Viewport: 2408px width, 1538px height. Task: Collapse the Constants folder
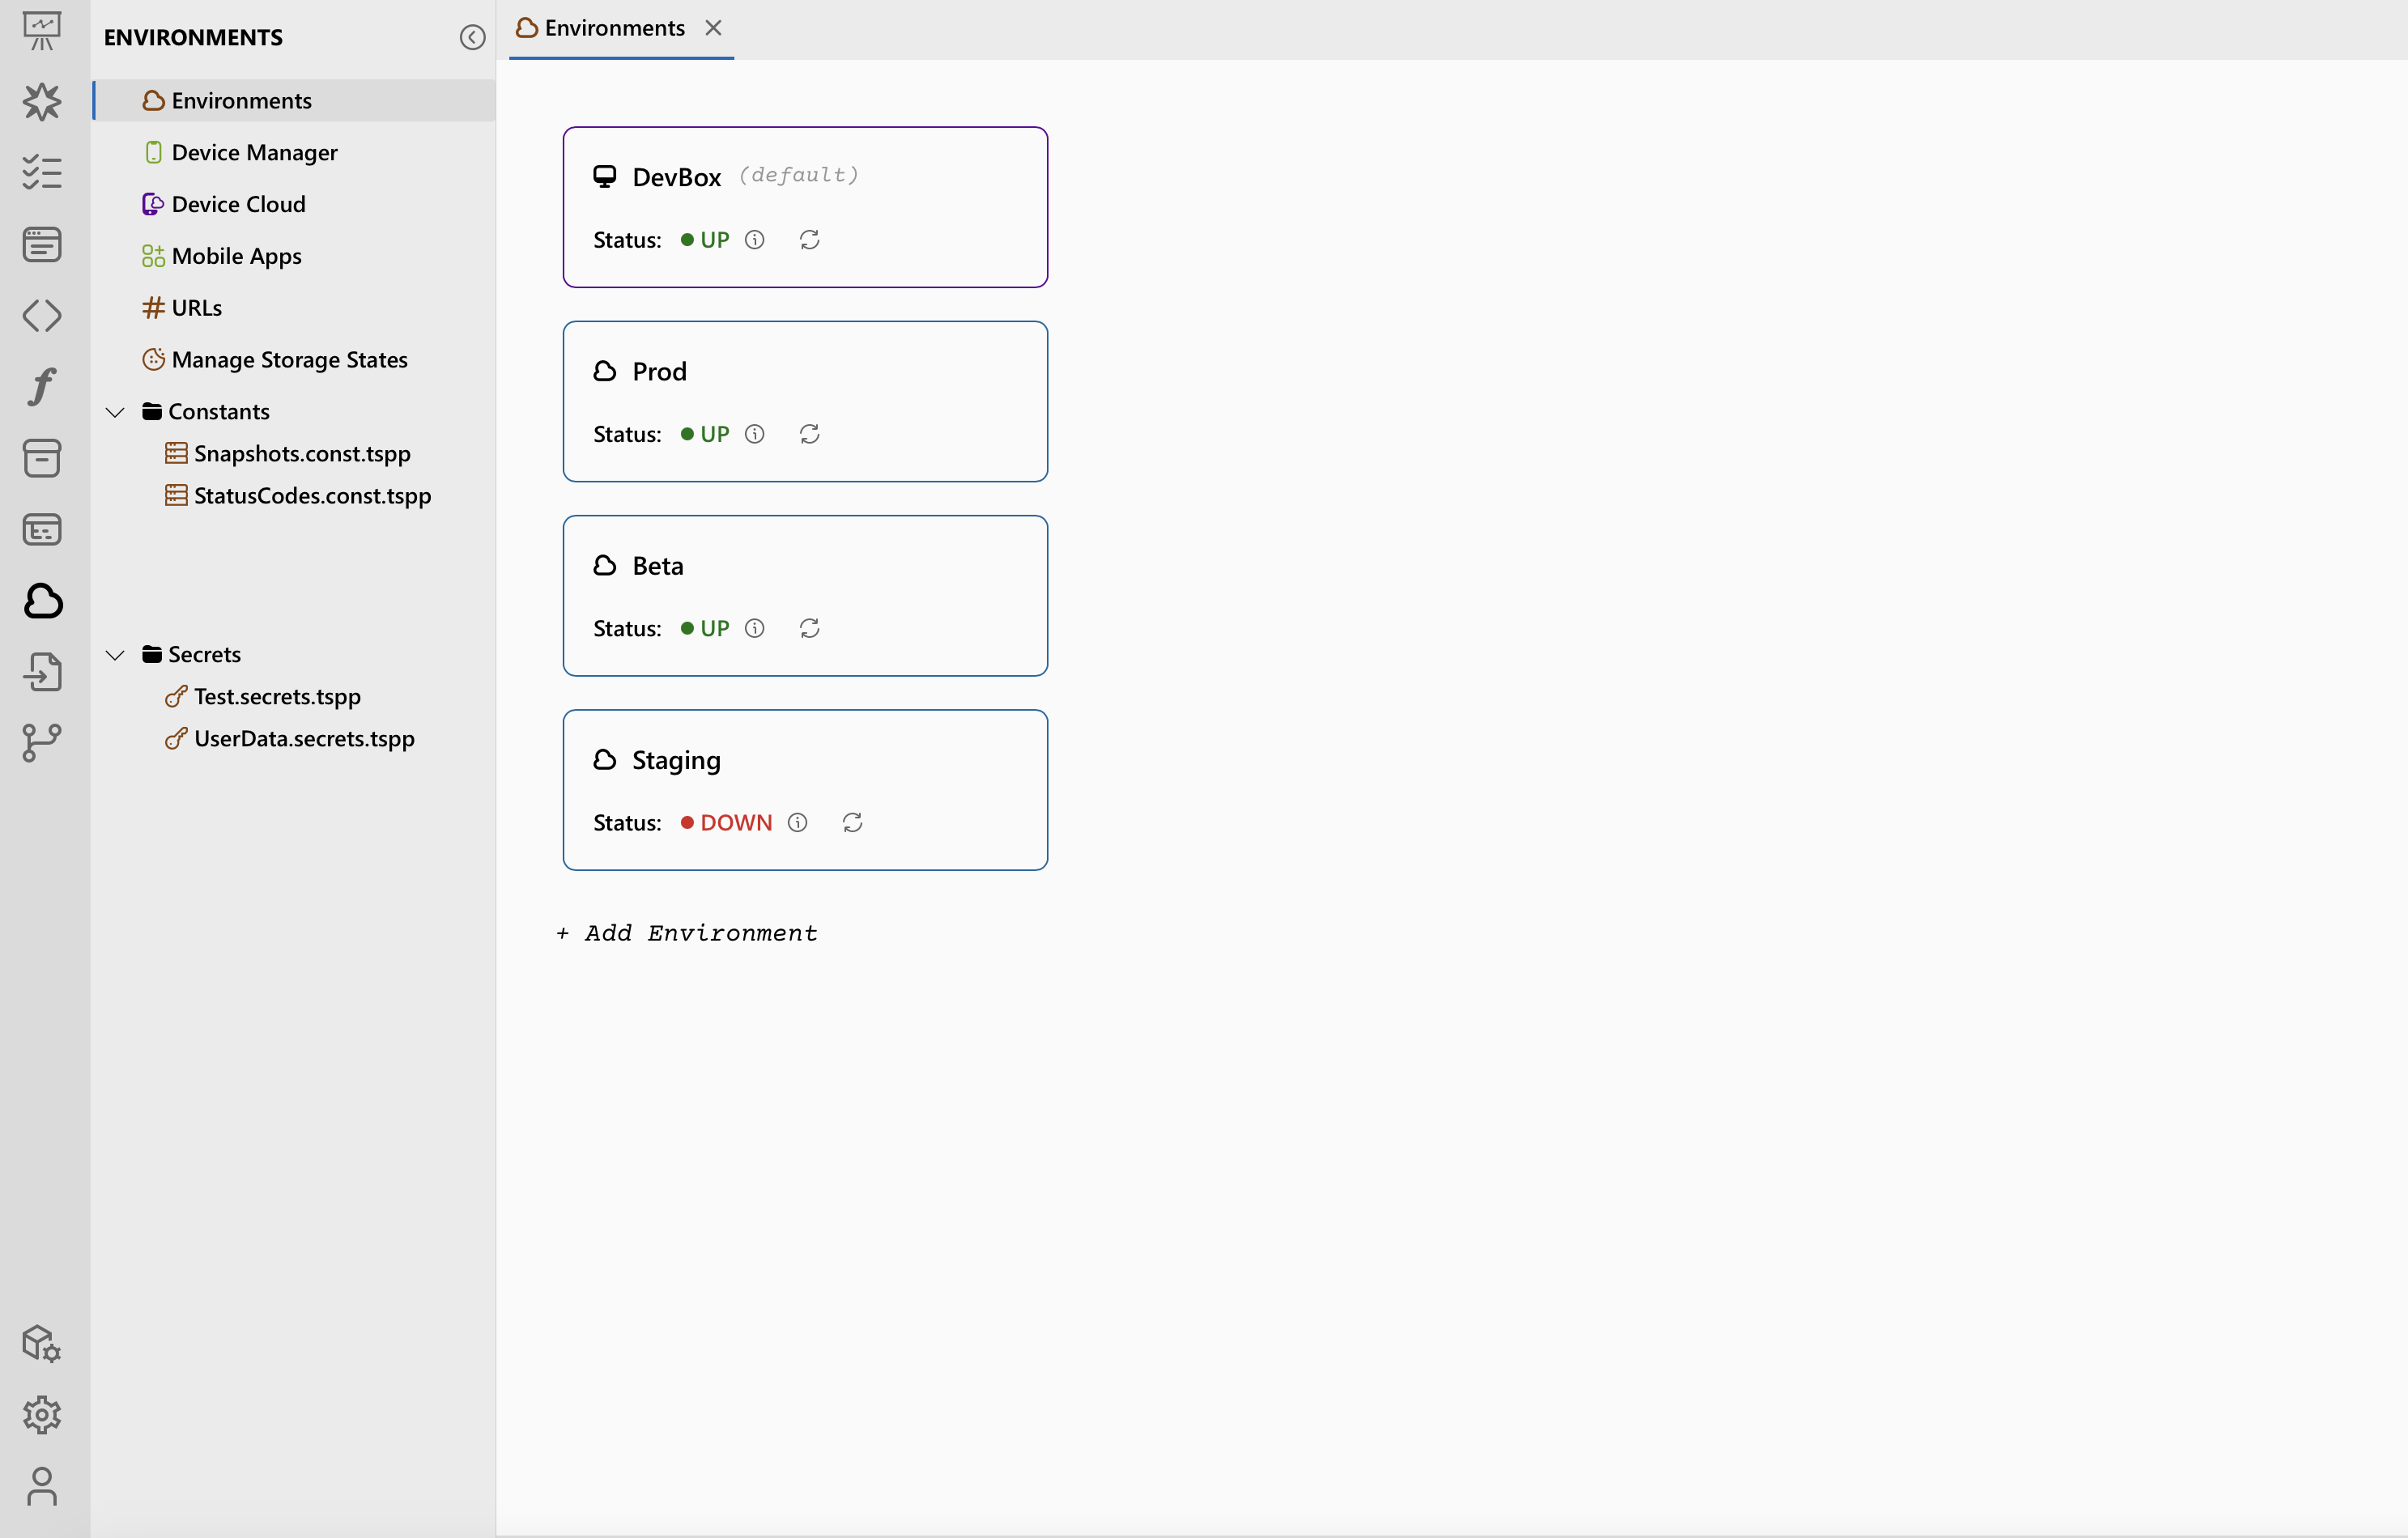point(114,410)
